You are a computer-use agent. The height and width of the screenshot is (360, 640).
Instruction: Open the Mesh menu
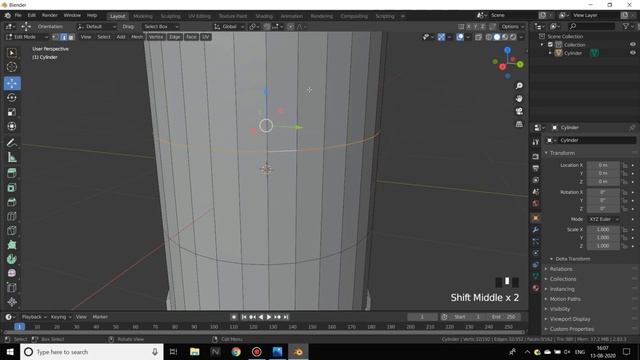pyautogui.click(x=137, y=37)
